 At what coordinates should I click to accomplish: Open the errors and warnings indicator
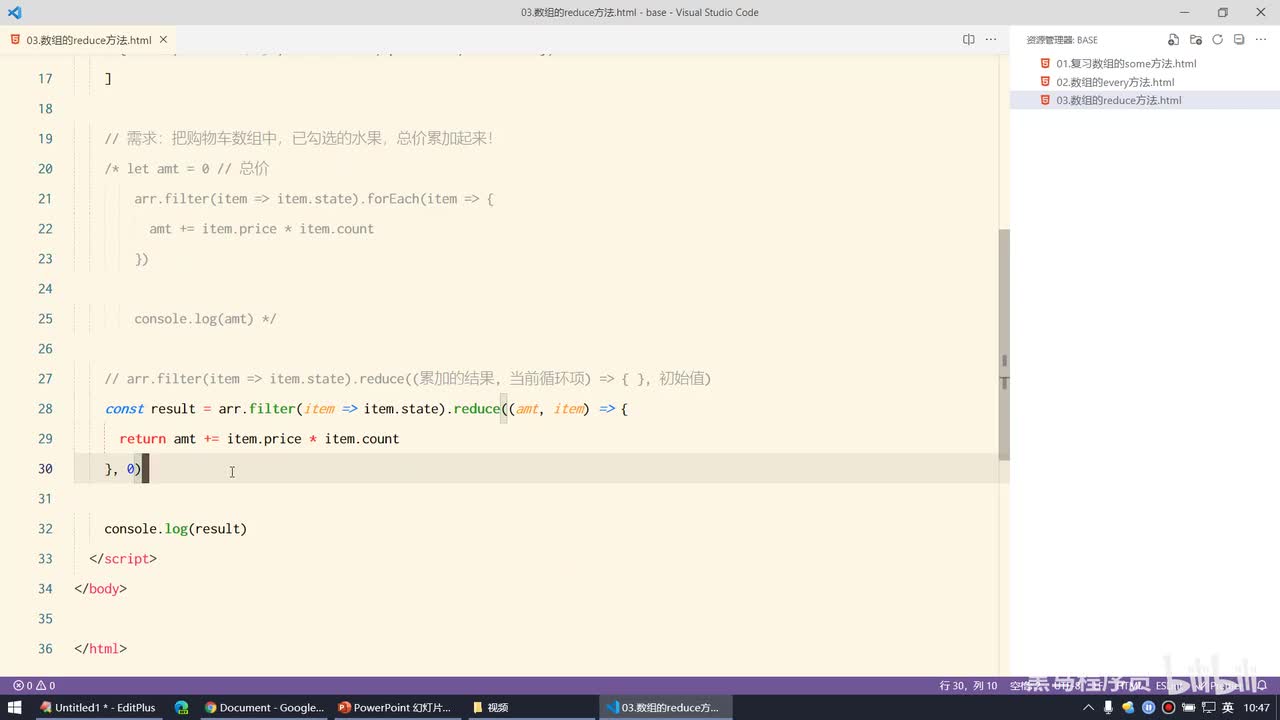(34, 686)
